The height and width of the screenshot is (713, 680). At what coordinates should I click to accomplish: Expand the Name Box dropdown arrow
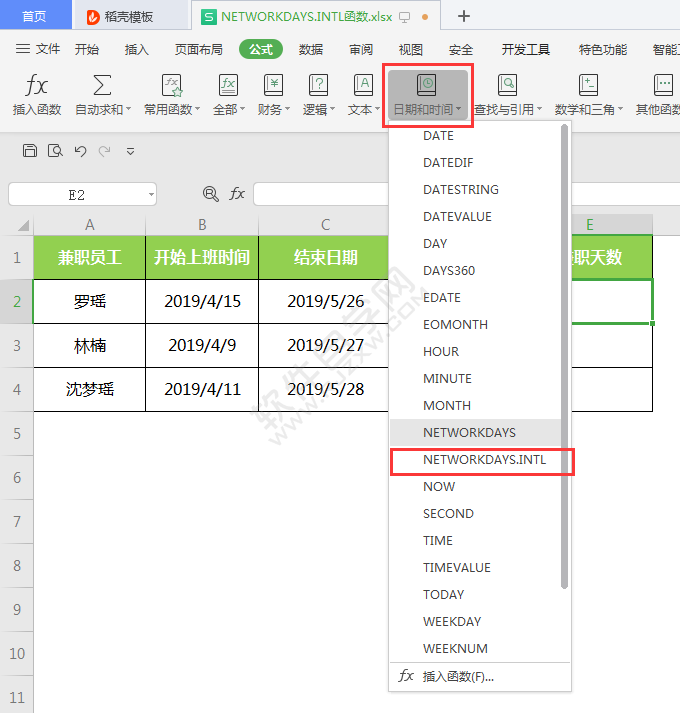point(151,195)
